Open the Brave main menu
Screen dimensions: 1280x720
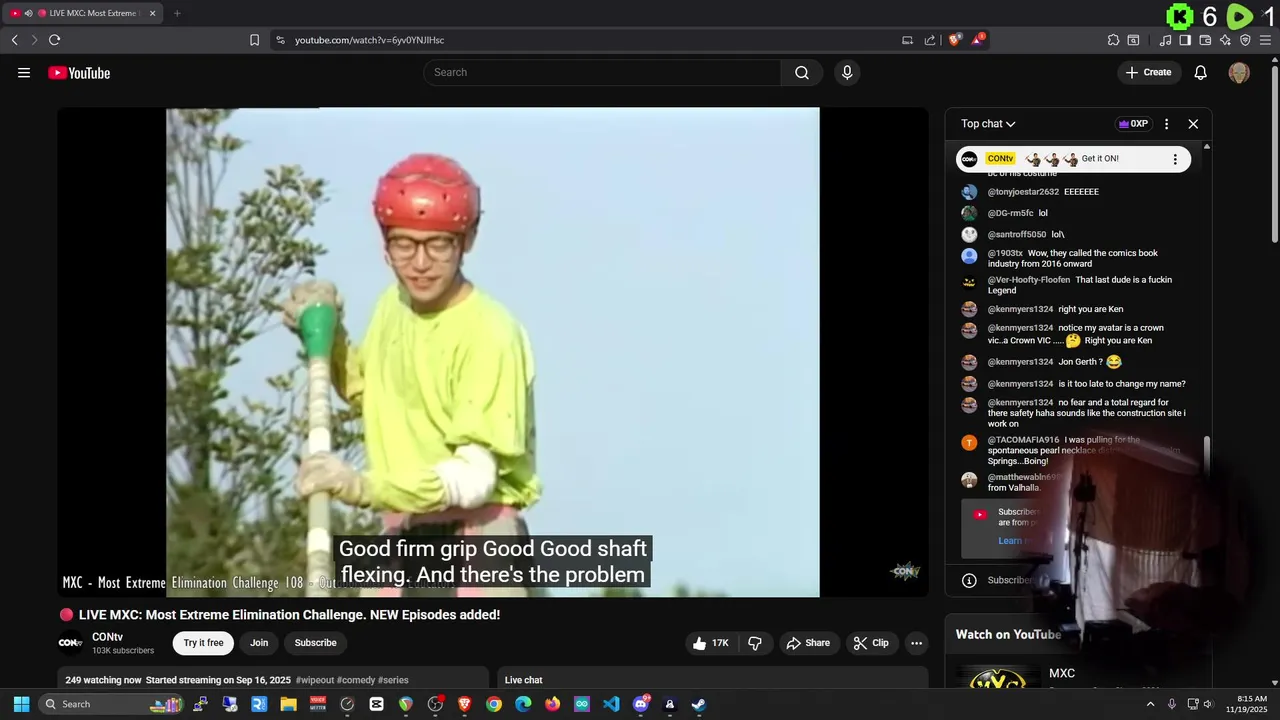[x=1266, y=40]
